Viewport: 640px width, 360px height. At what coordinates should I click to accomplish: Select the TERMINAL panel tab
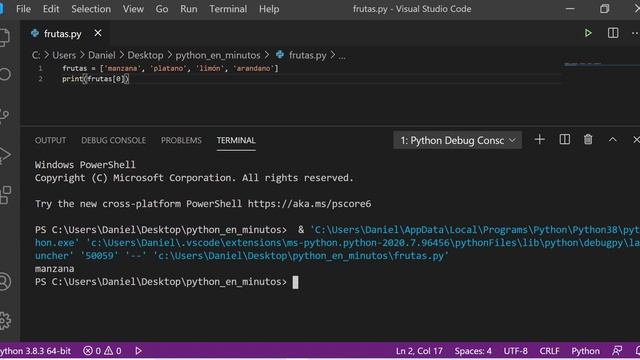pyautogui.click(x=236, y=140)
